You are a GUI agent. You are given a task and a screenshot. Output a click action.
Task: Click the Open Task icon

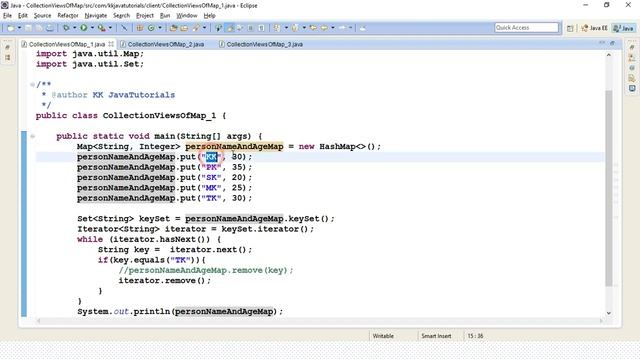click(x=184, y=28)
